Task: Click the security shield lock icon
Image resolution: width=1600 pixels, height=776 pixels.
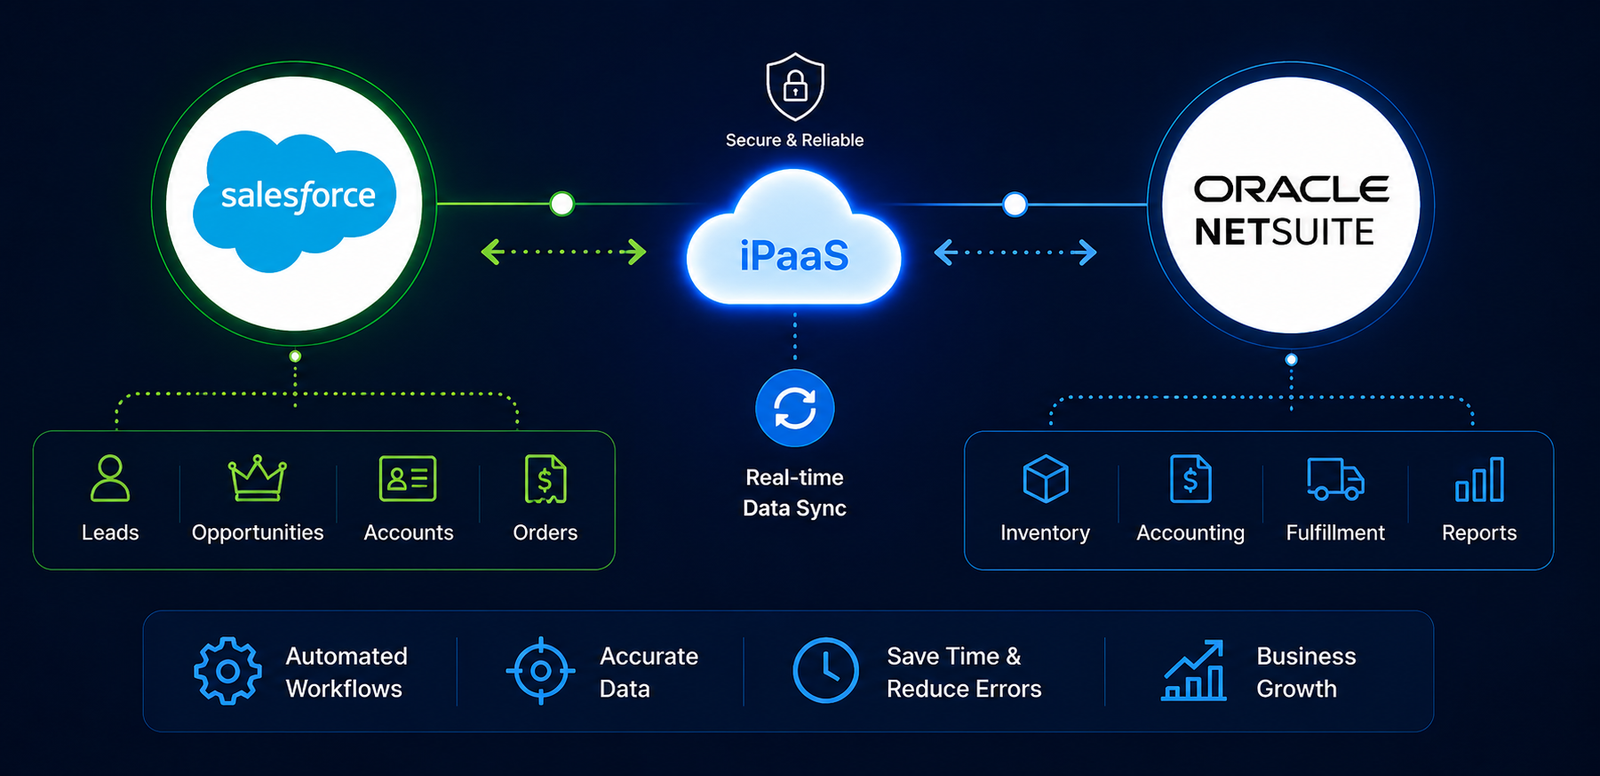Action: point(795,87)
